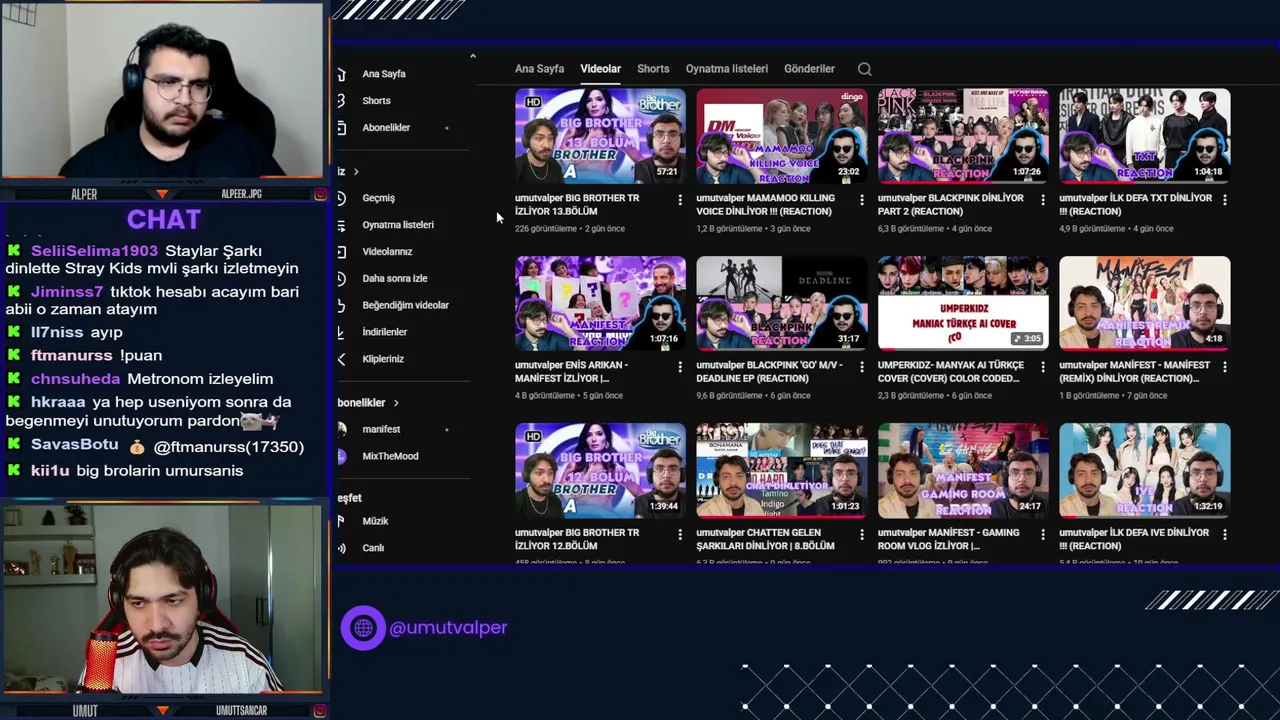Click the chnsuheda chat username
The width and height of the screenshot is (1280, 720).
coord(75,379)
